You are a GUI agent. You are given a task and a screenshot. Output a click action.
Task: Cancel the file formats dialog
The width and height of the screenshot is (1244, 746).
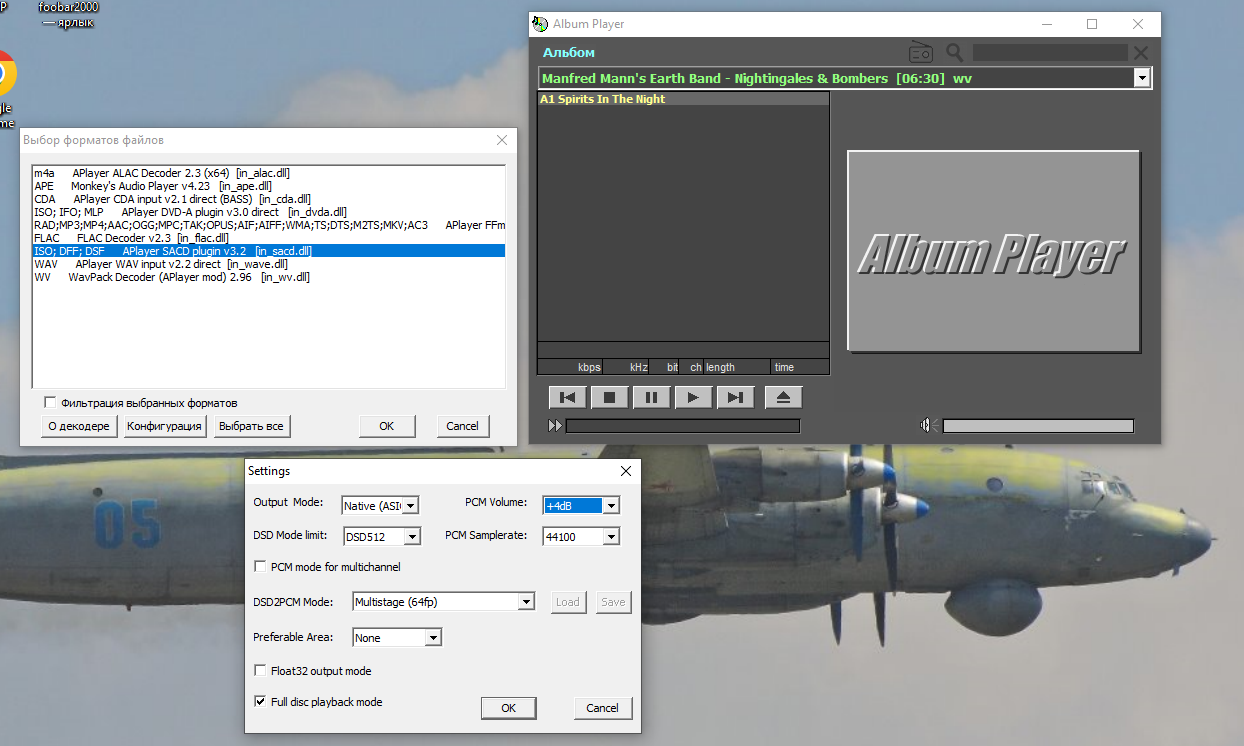click(462, 426)
